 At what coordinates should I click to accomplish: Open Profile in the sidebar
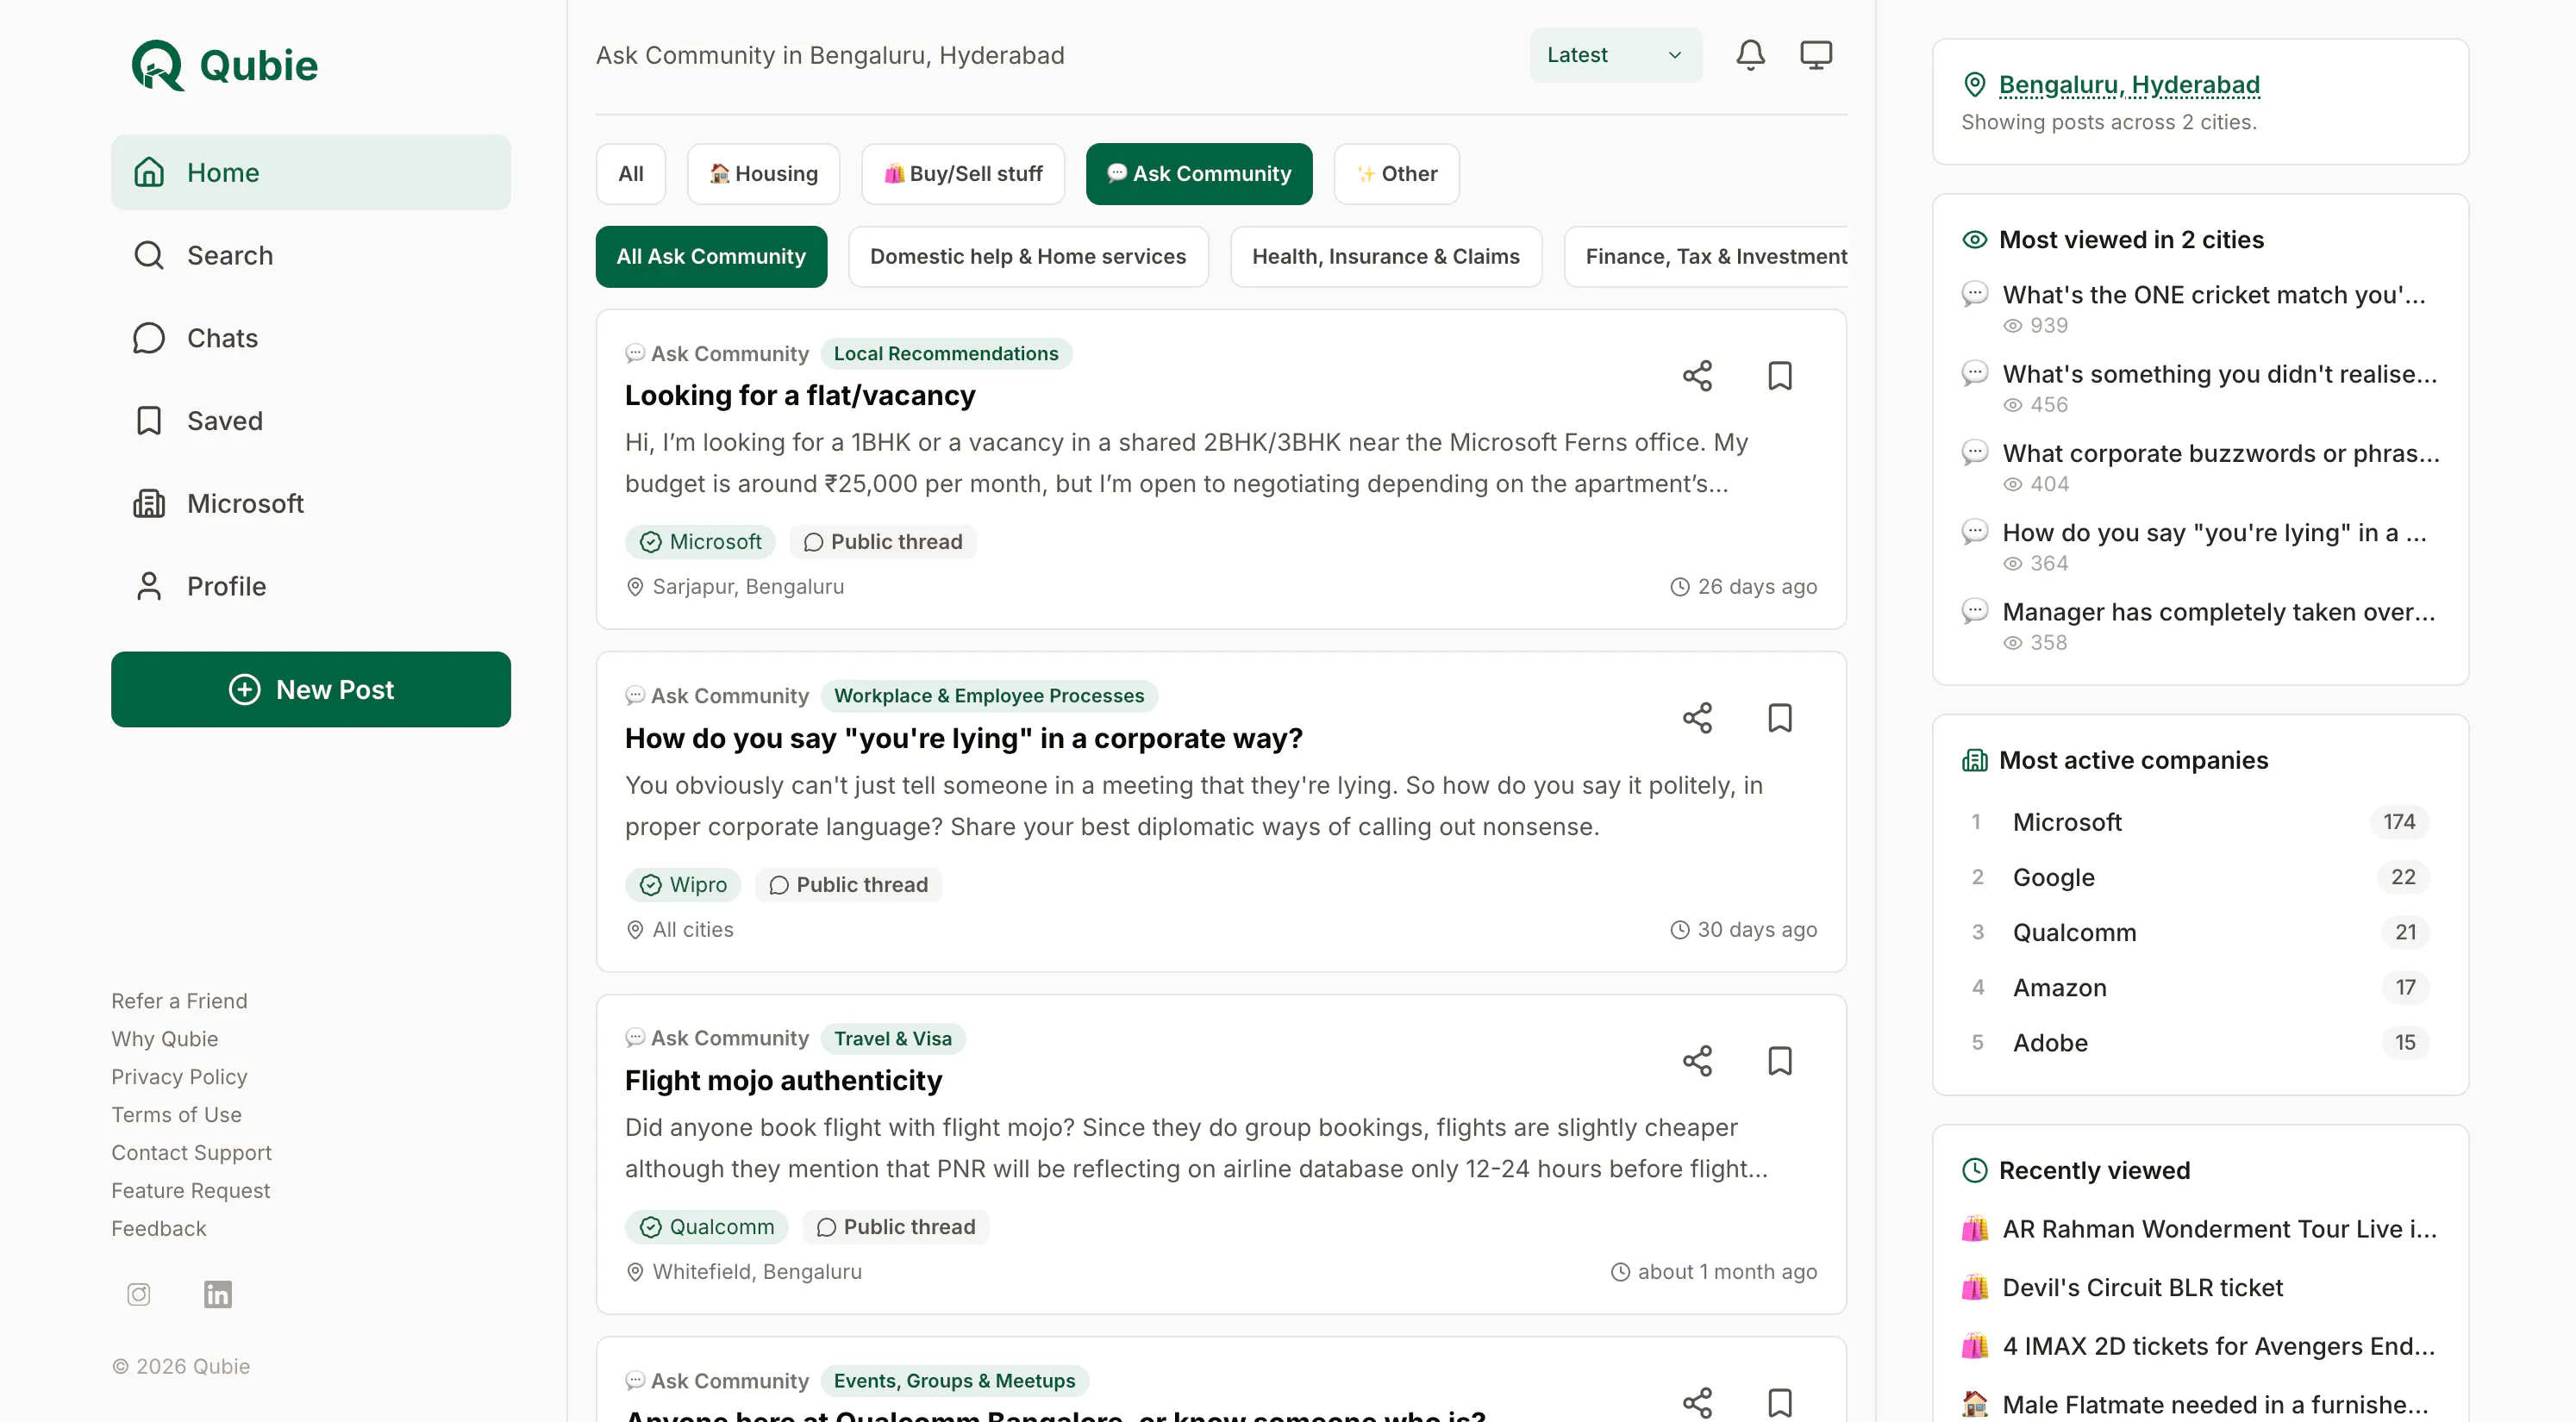pos(311,587)
